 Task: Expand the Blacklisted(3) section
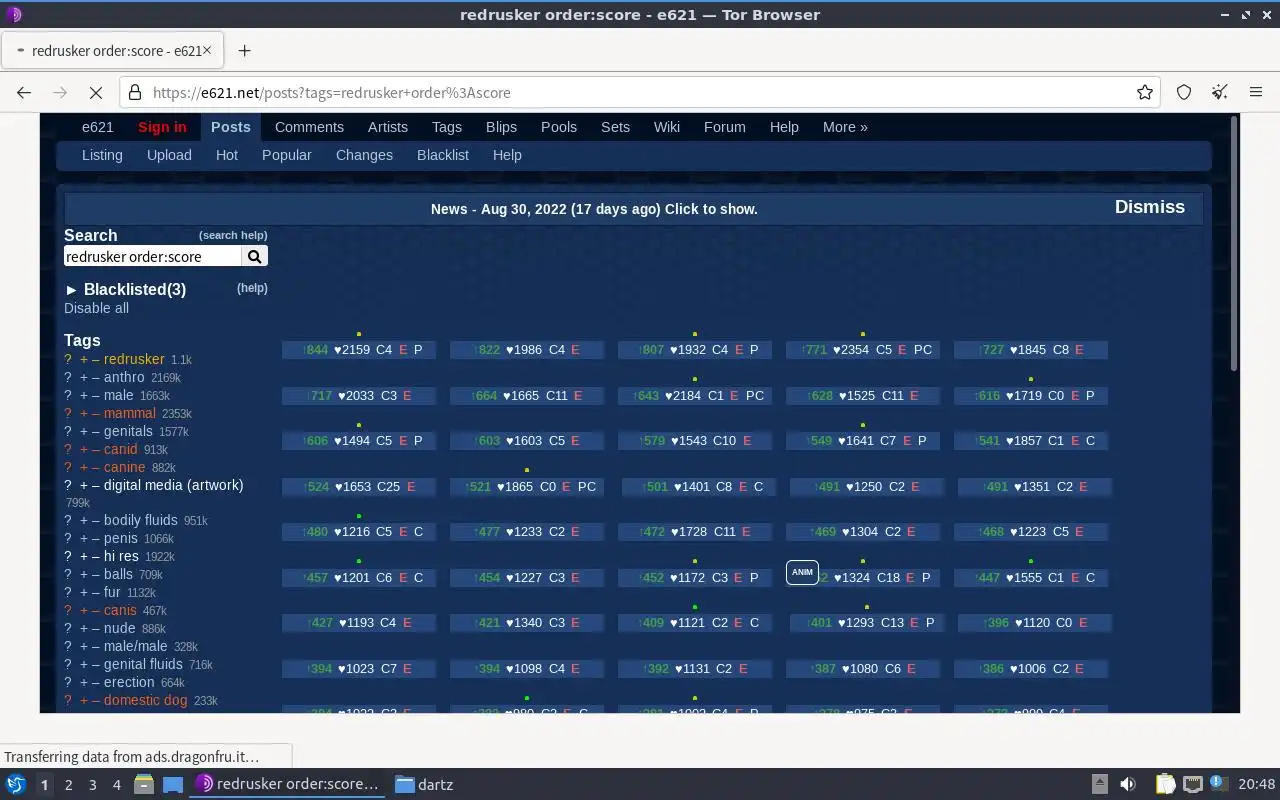pyautogui.click(x=125, y=289)
